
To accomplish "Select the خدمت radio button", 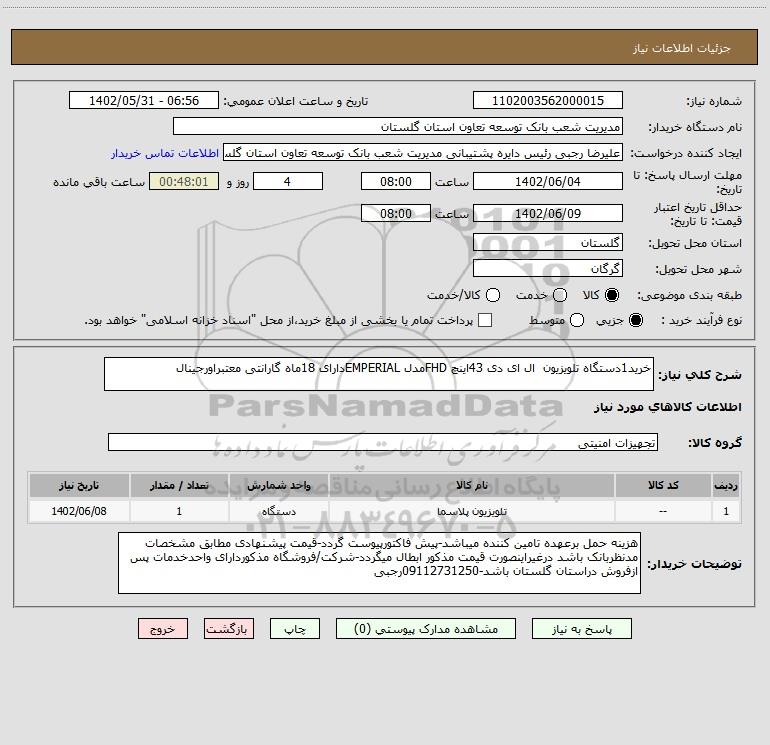I will (x=560, y=295).
